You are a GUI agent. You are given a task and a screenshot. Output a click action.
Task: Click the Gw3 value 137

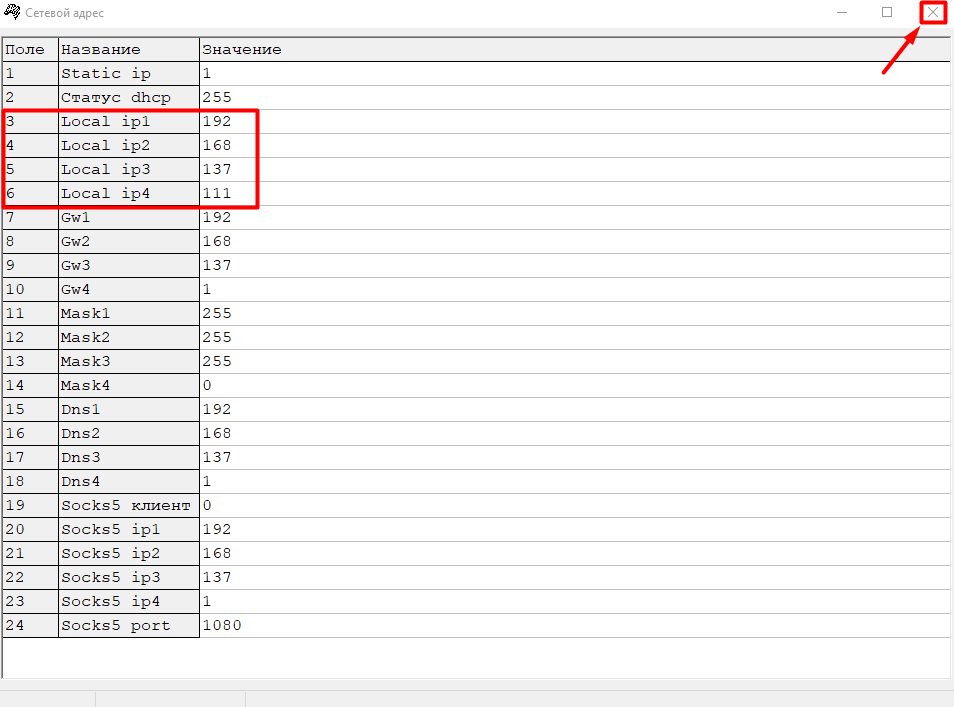[x=575, y=266]
